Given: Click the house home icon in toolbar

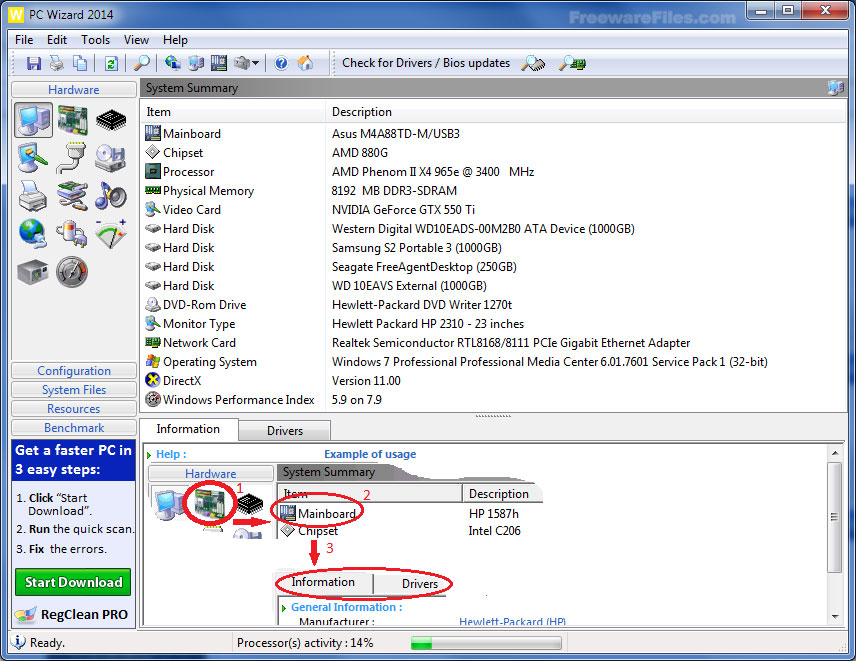Looking at the screenshot, I should [x=305, y=63].
